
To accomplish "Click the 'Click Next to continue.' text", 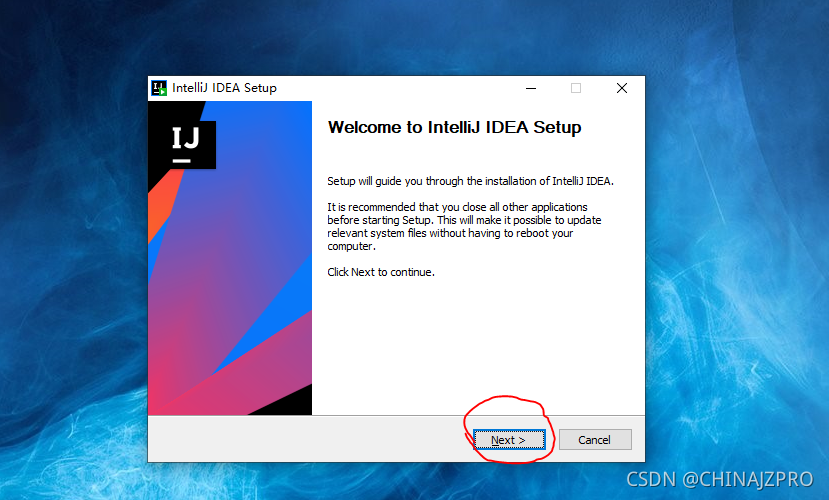I will click(x=381, y=272).
